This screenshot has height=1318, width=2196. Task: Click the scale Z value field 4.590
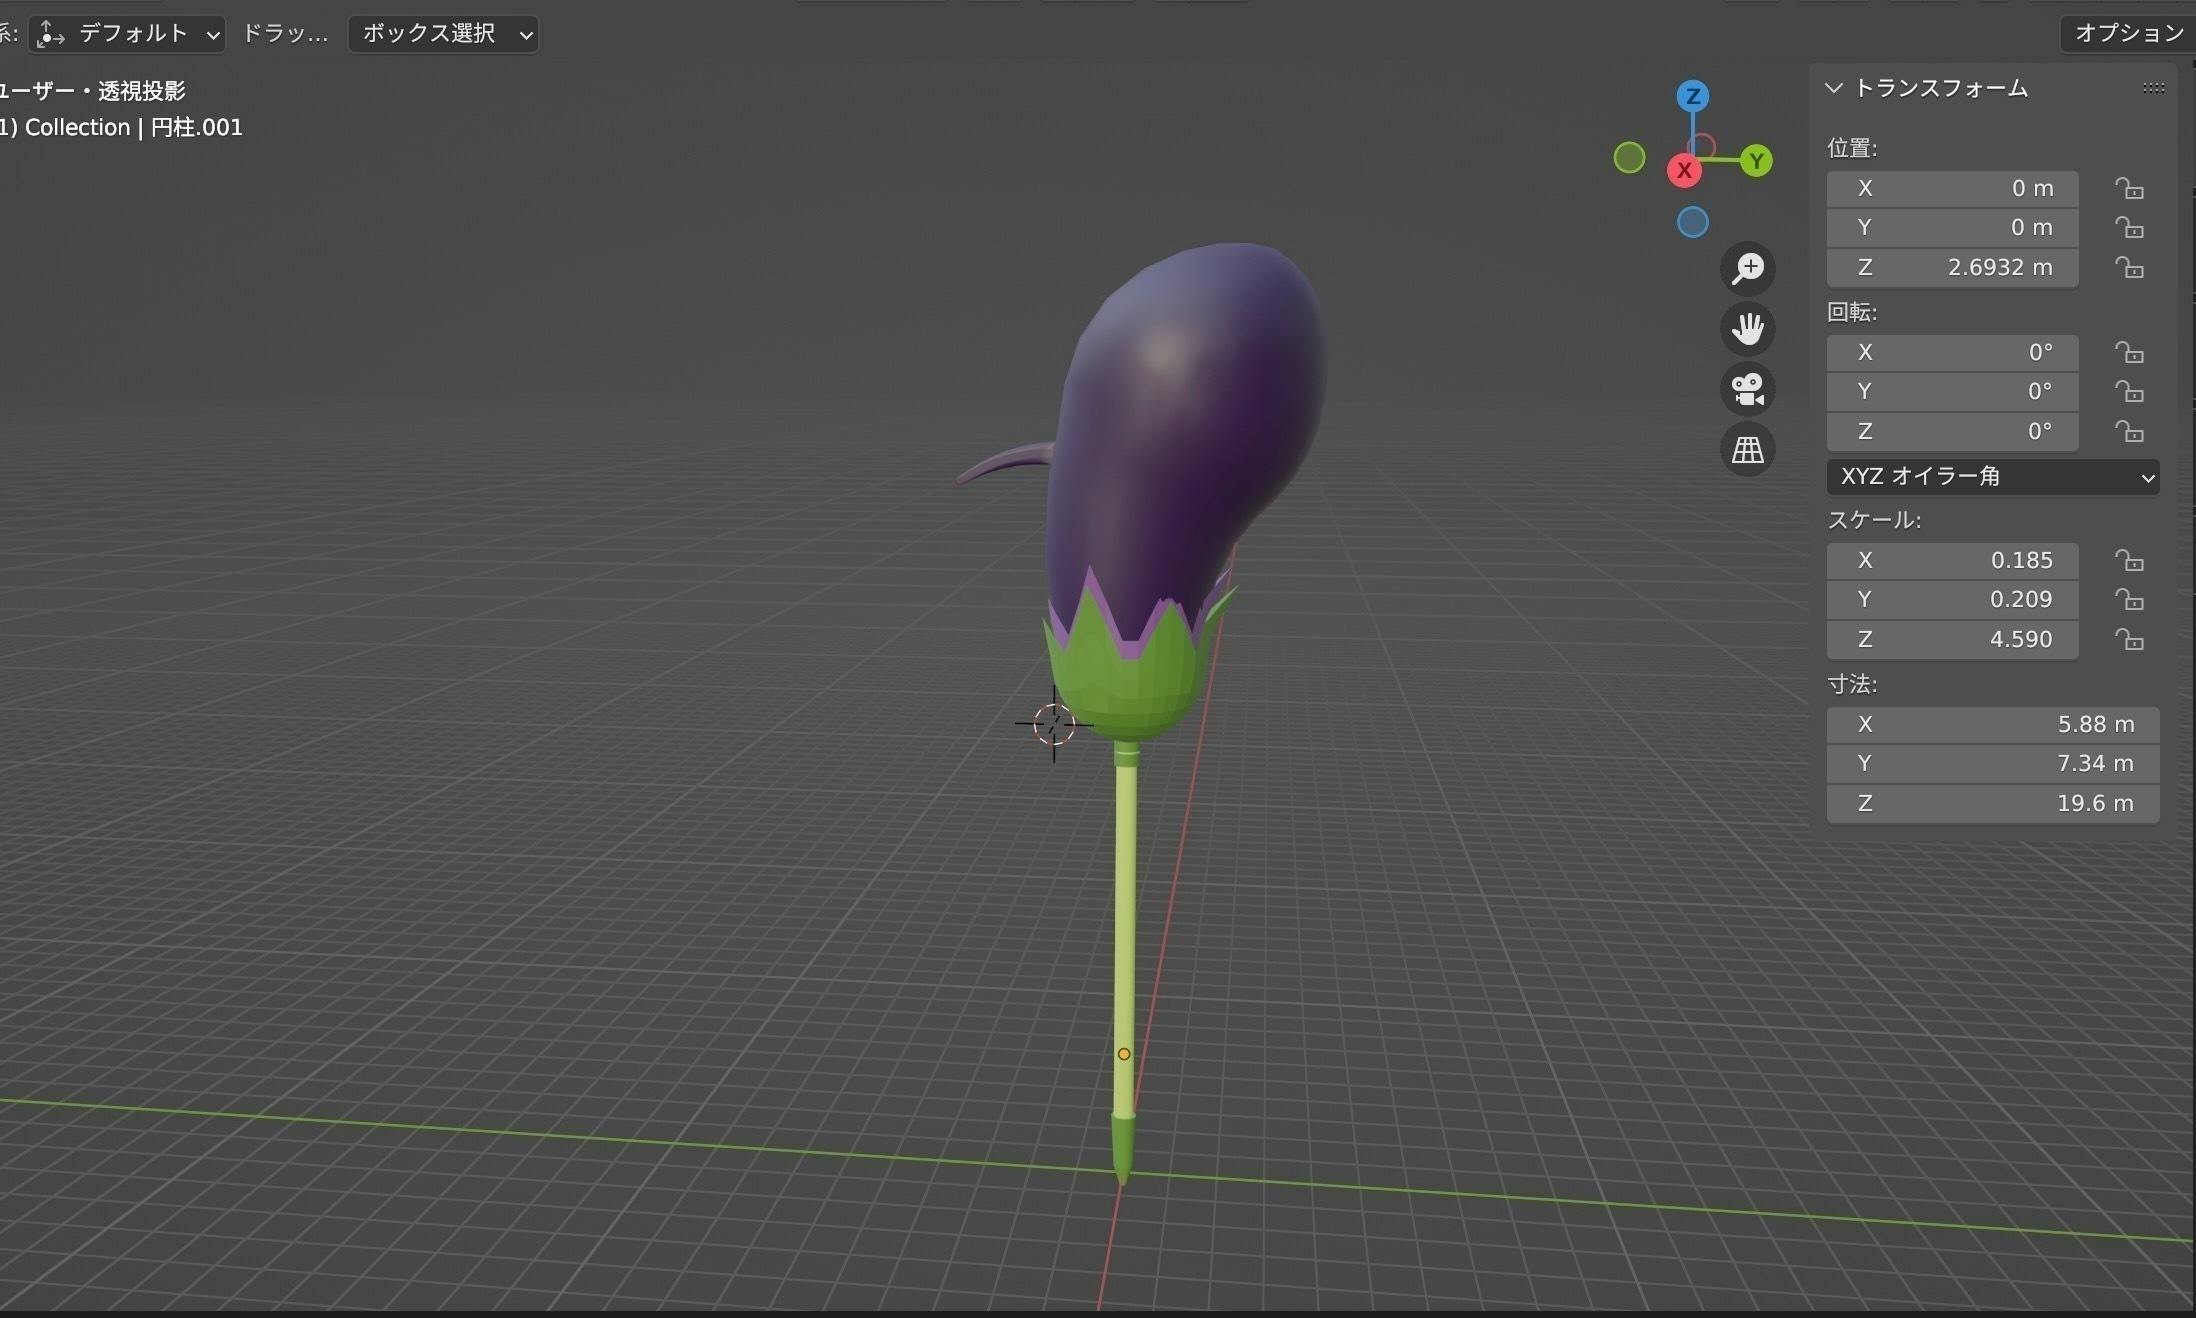click(1952, 640)
